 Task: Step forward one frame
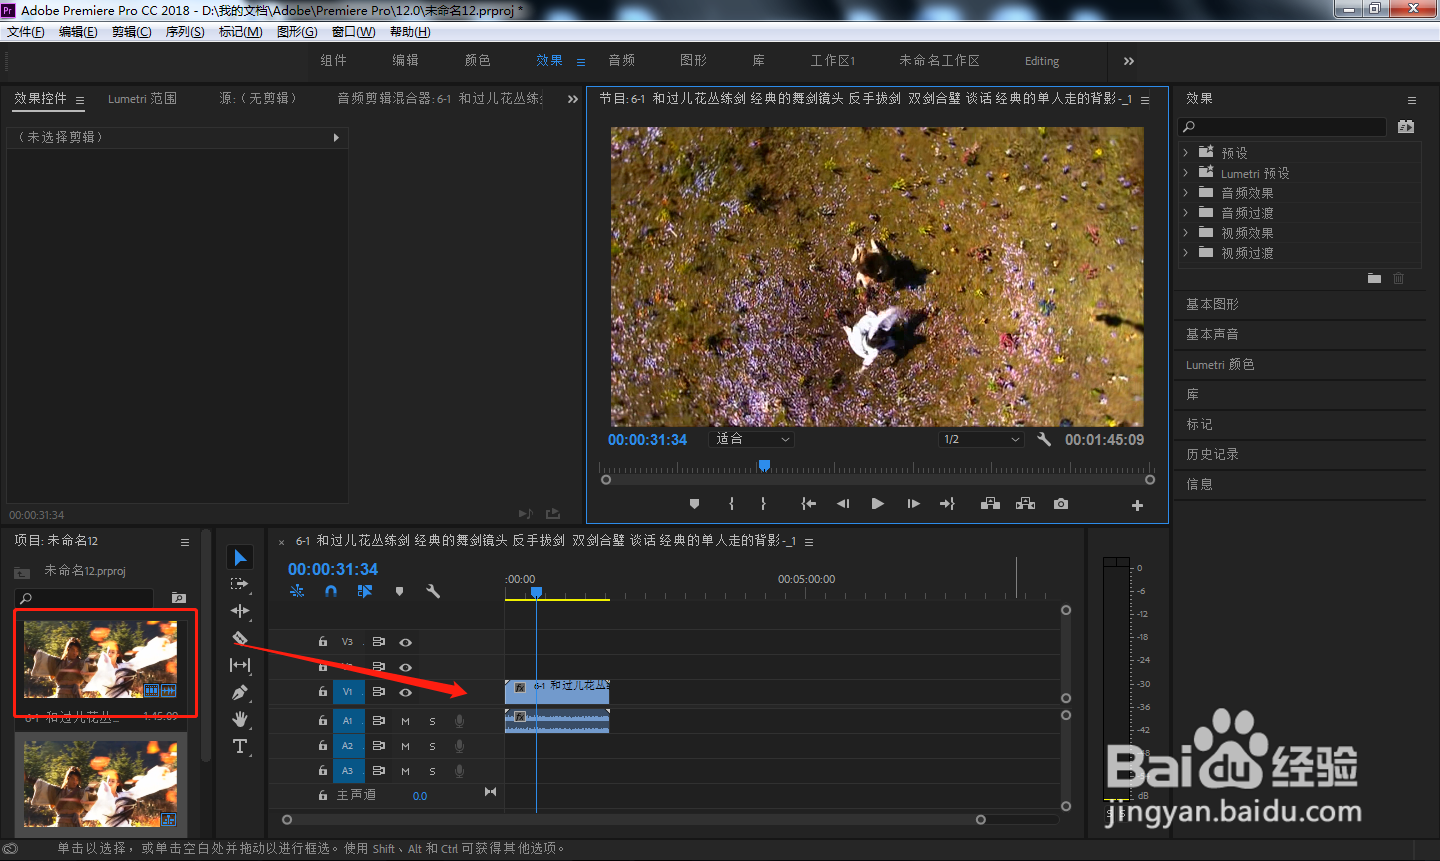(913, 504)
